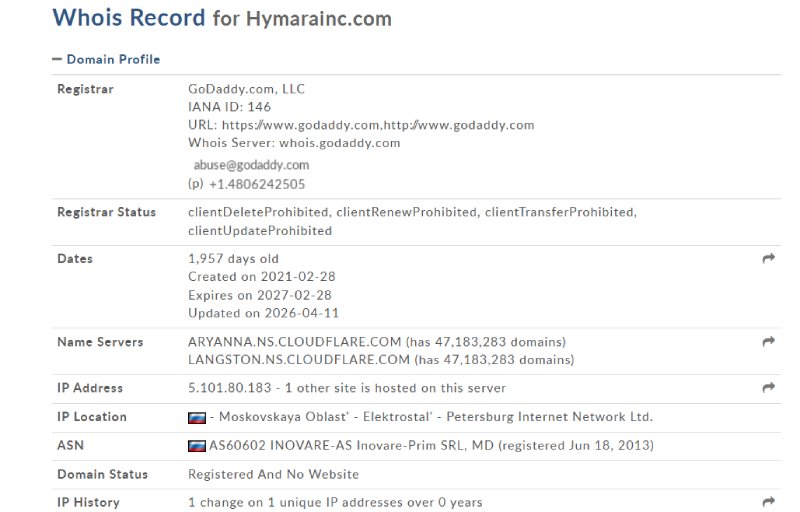The height and width of the screenshot is (512, 800).
Task: Click the IP Address row label
Action: pyautogui.click(x=90, y=388)
